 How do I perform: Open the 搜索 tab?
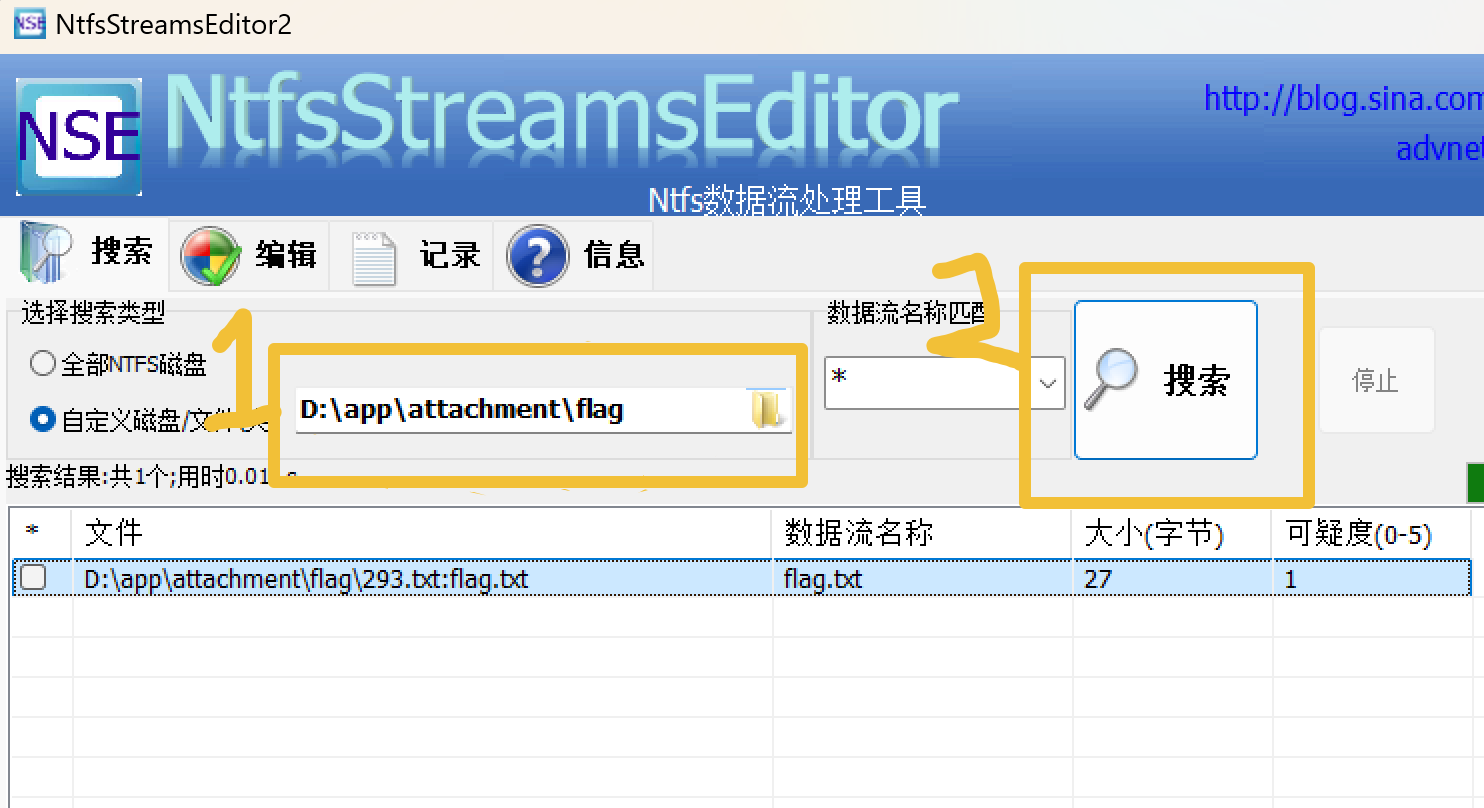(87, 253)
